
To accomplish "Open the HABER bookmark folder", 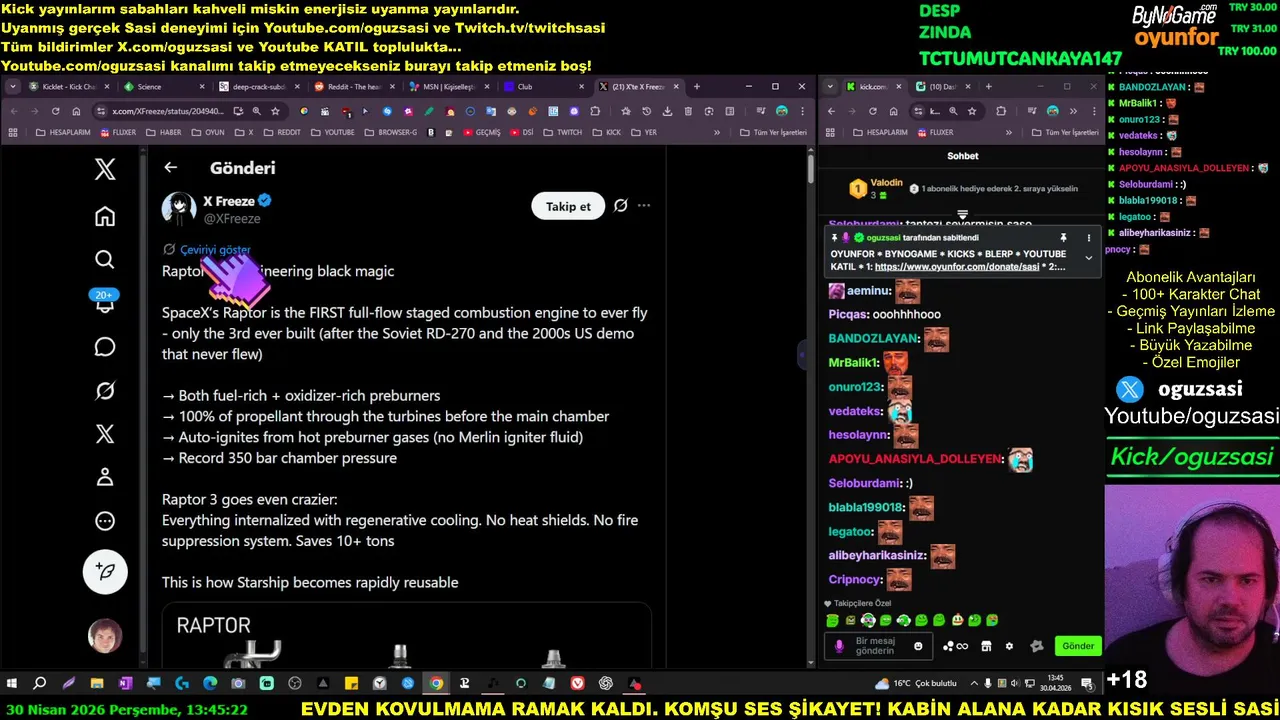I will [x=163, y=132].
